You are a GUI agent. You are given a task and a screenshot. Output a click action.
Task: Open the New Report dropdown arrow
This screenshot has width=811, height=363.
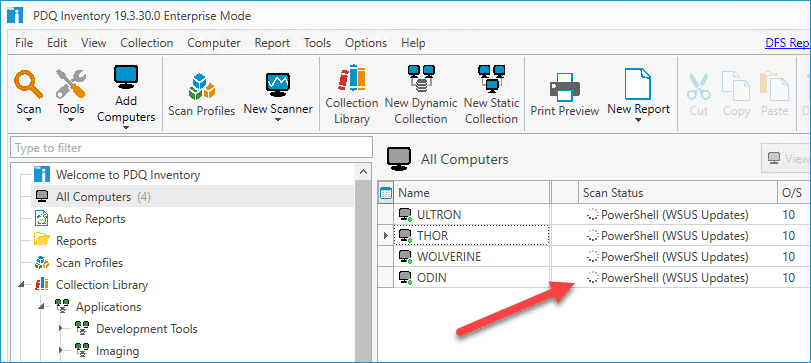(638, 119)
